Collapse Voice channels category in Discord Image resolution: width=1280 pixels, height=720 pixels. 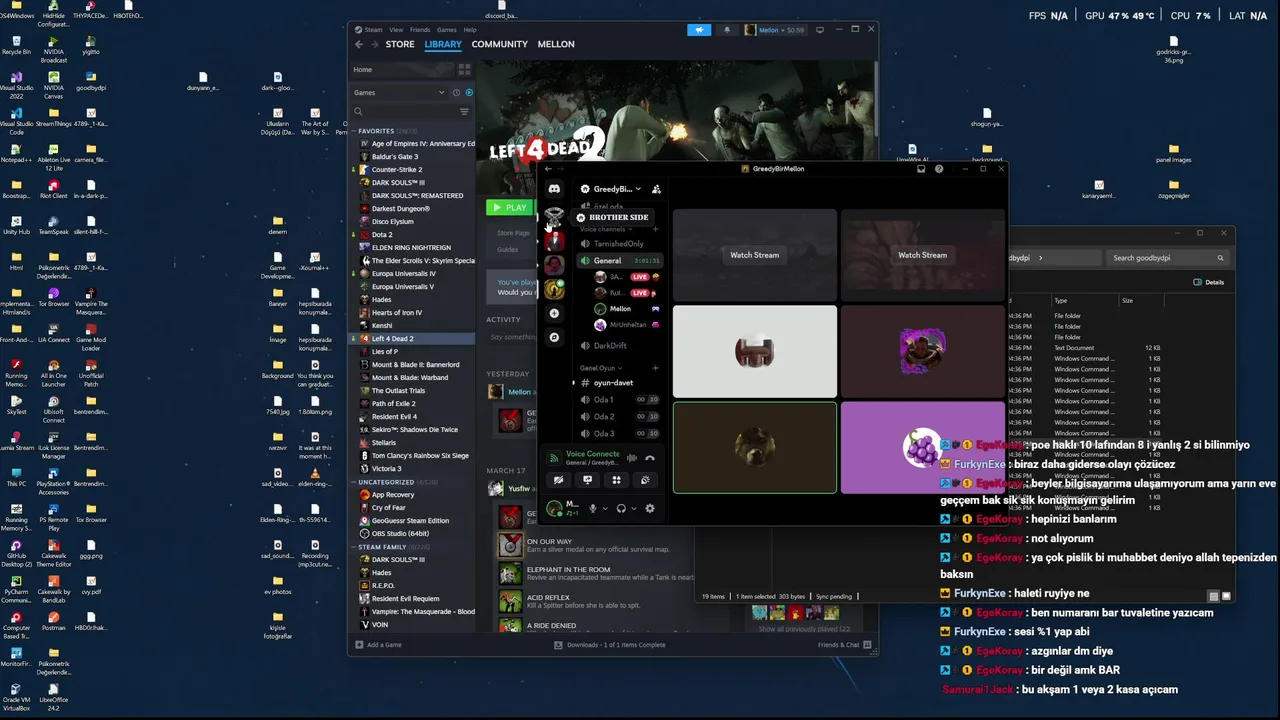(603, 229)
